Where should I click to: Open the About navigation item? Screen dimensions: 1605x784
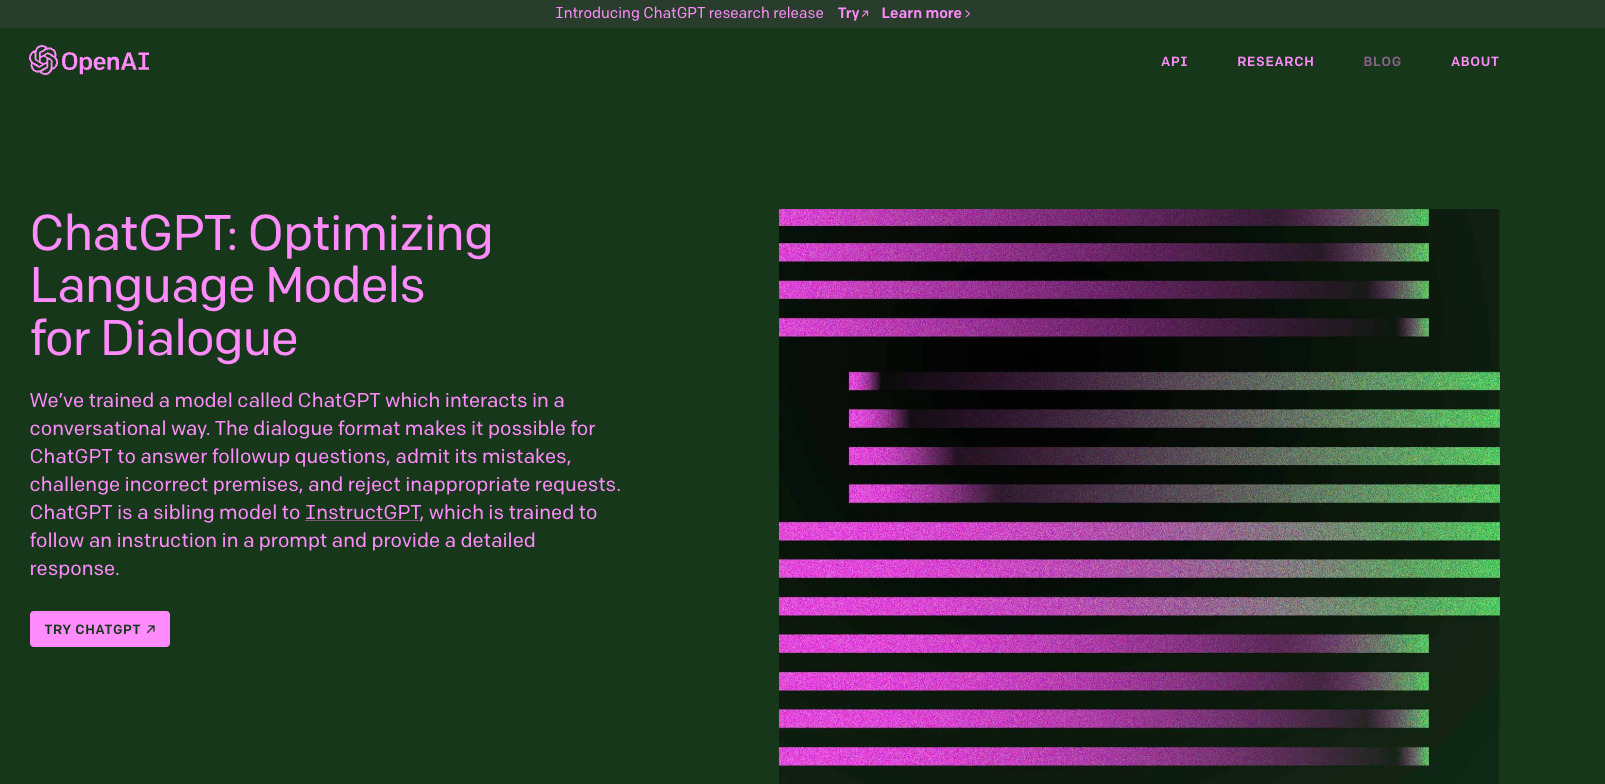(x=1475, y=61)
